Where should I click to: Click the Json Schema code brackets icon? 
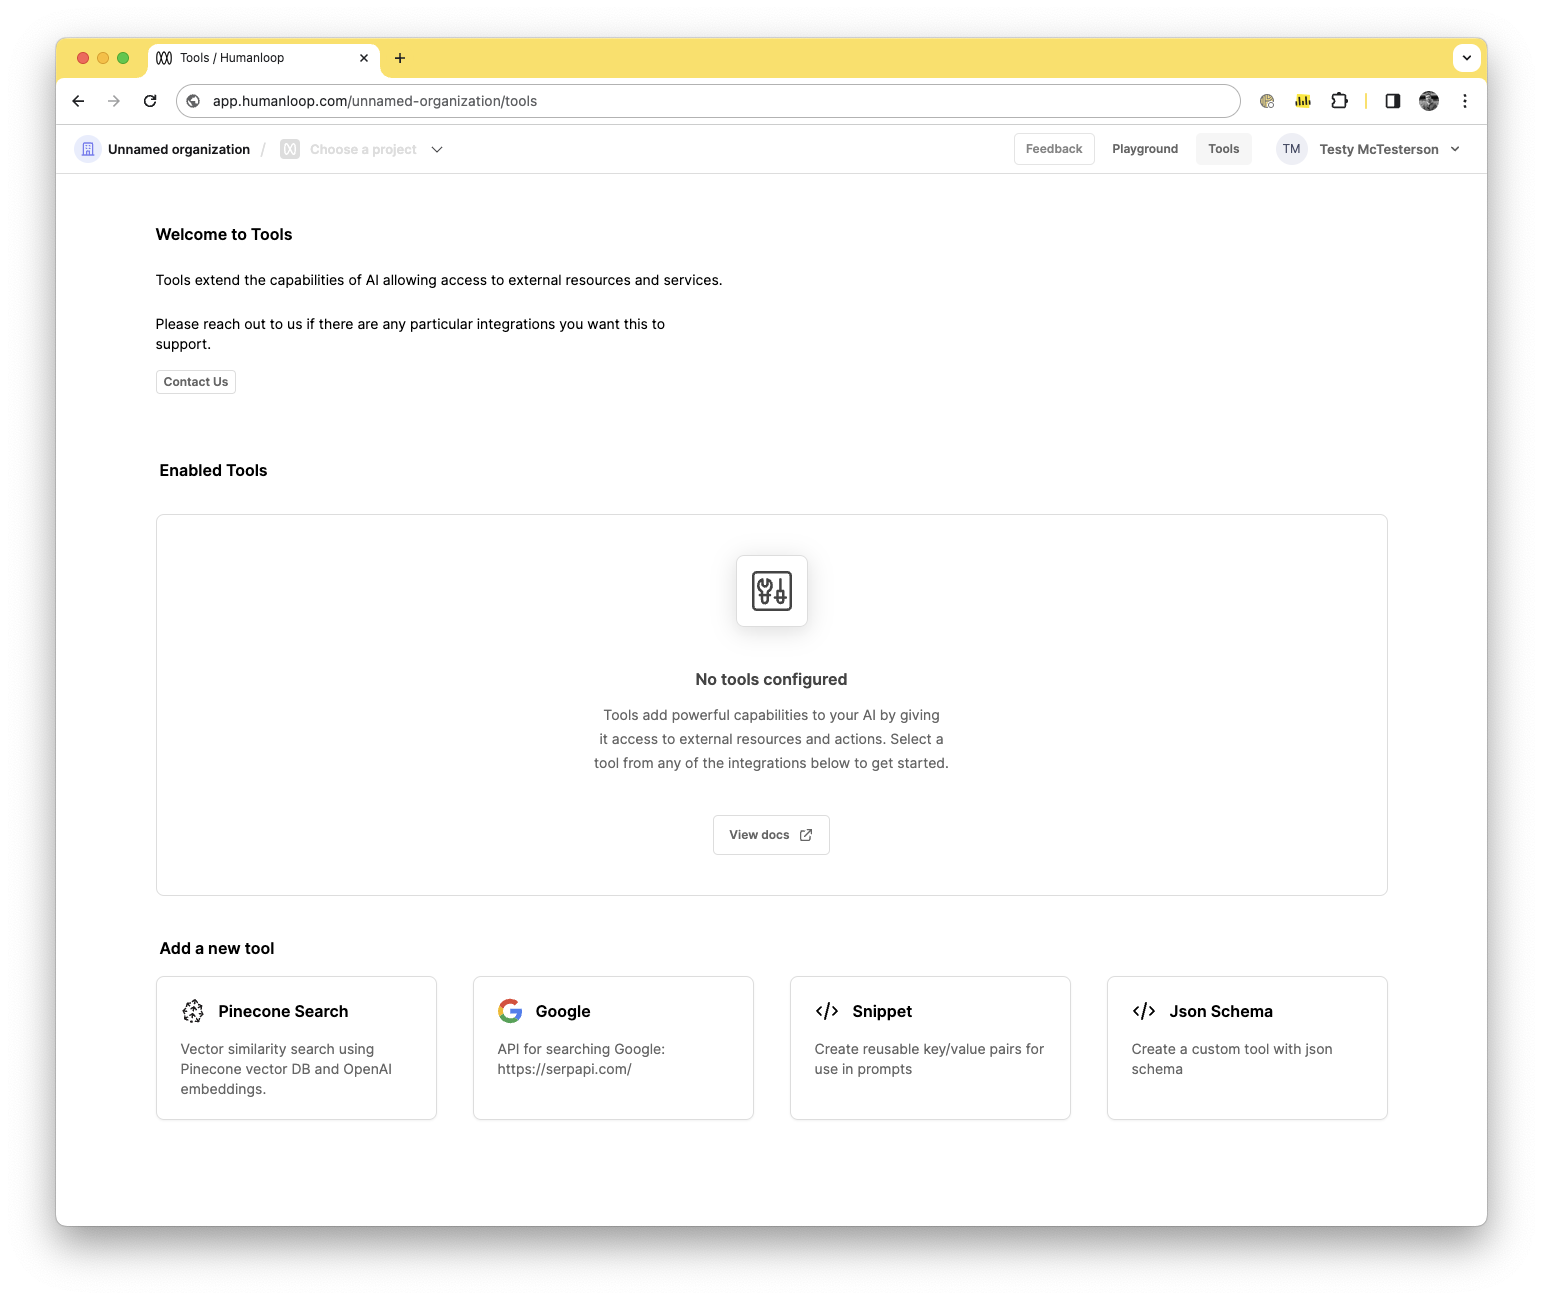pos(1144,1011)
